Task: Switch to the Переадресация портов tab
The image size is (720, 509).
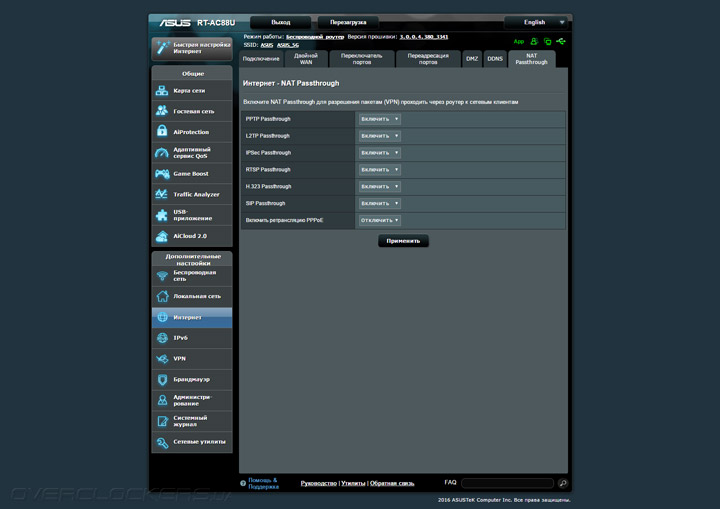Action: pyautogui.click(x=428, y=59)
